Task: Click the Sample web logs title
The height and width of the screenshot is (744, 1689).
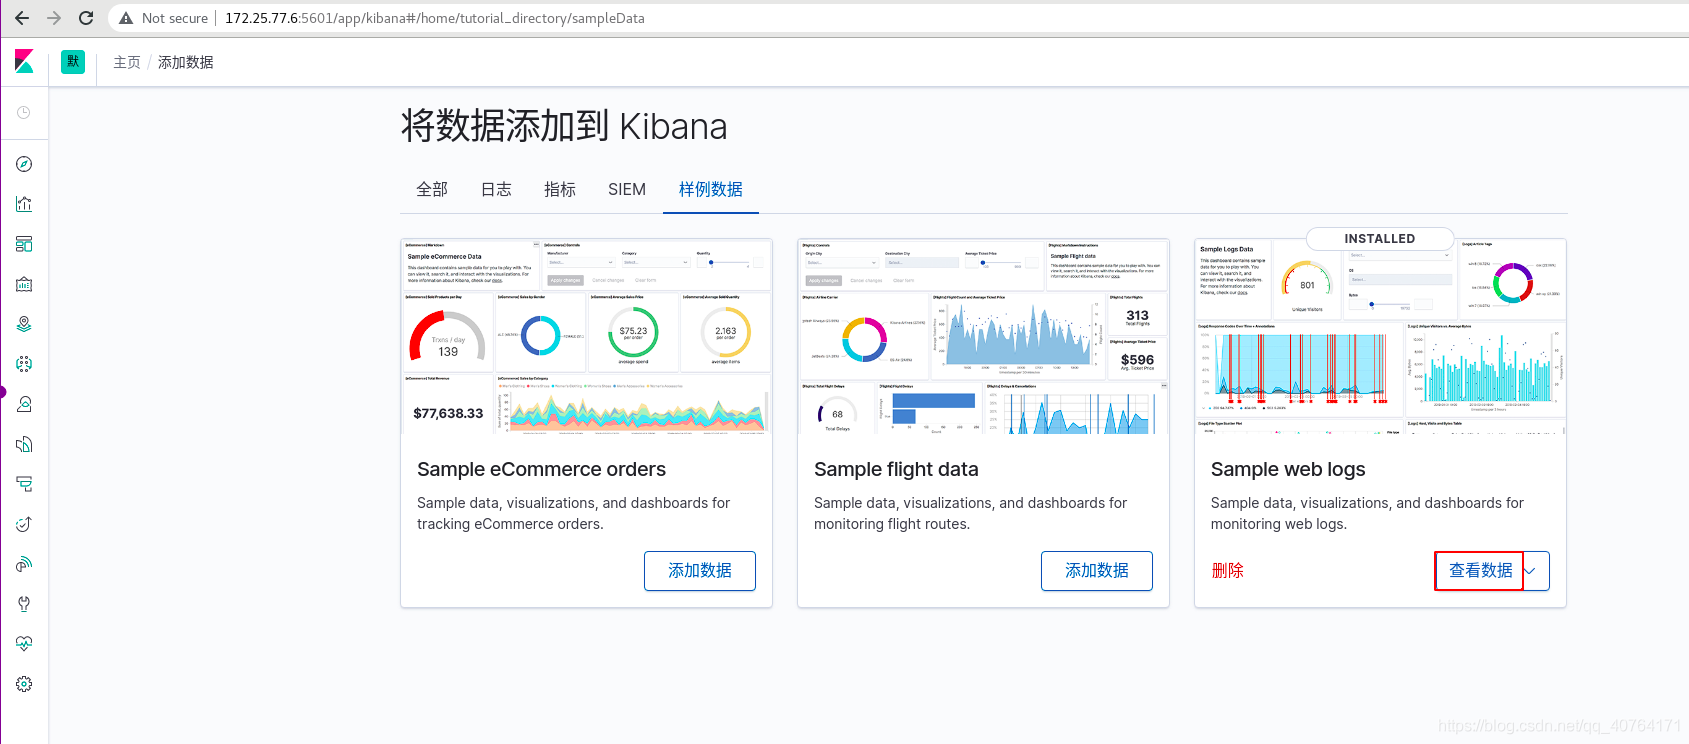Action: (x=1288, y=469)
